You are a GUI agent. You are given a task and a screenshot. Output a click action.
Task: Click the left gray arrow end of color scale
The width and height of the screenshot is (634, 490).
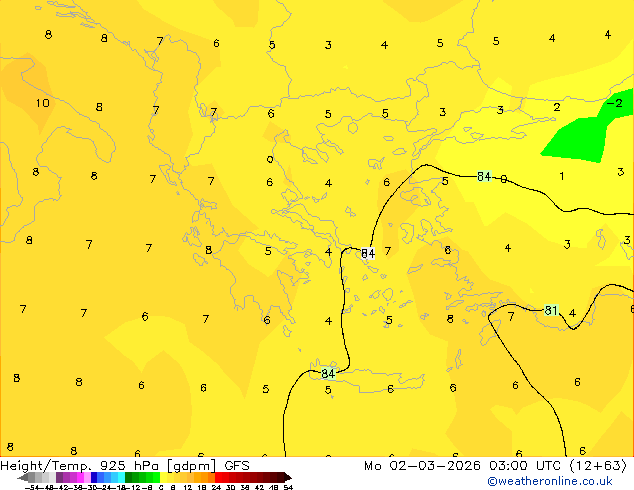coord(23,478)
